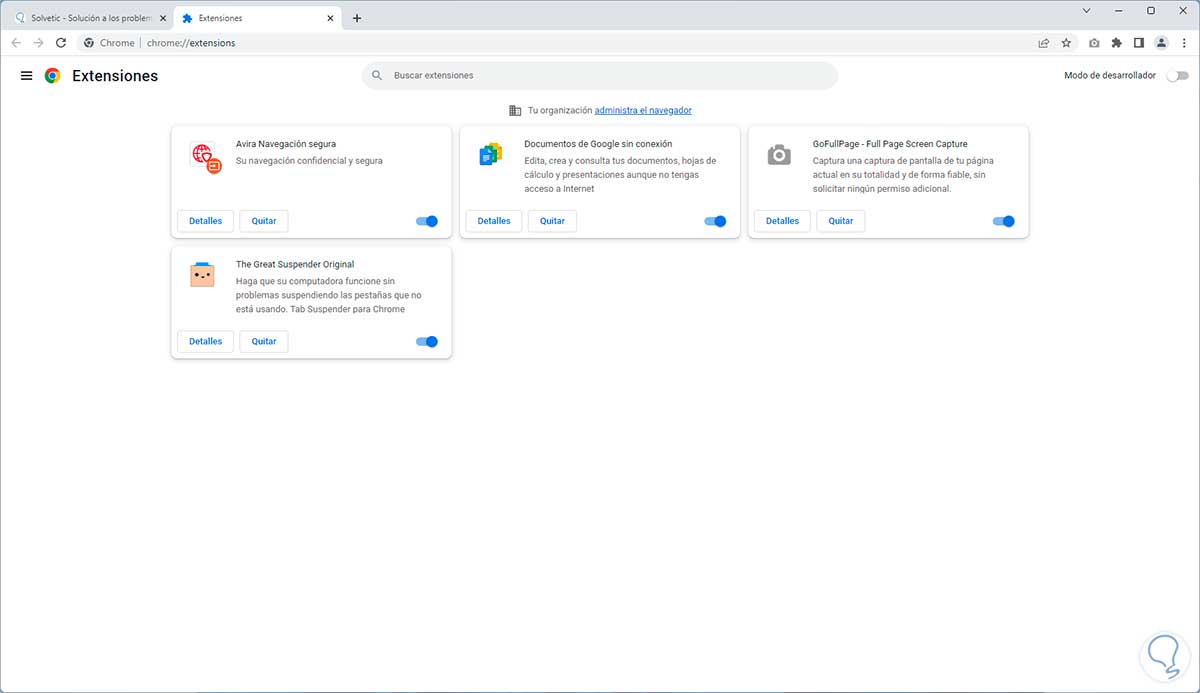Viewport: 1200px width, 693px height.
Task: Bookmark this page with the star icon
Action: [1066, 43]
